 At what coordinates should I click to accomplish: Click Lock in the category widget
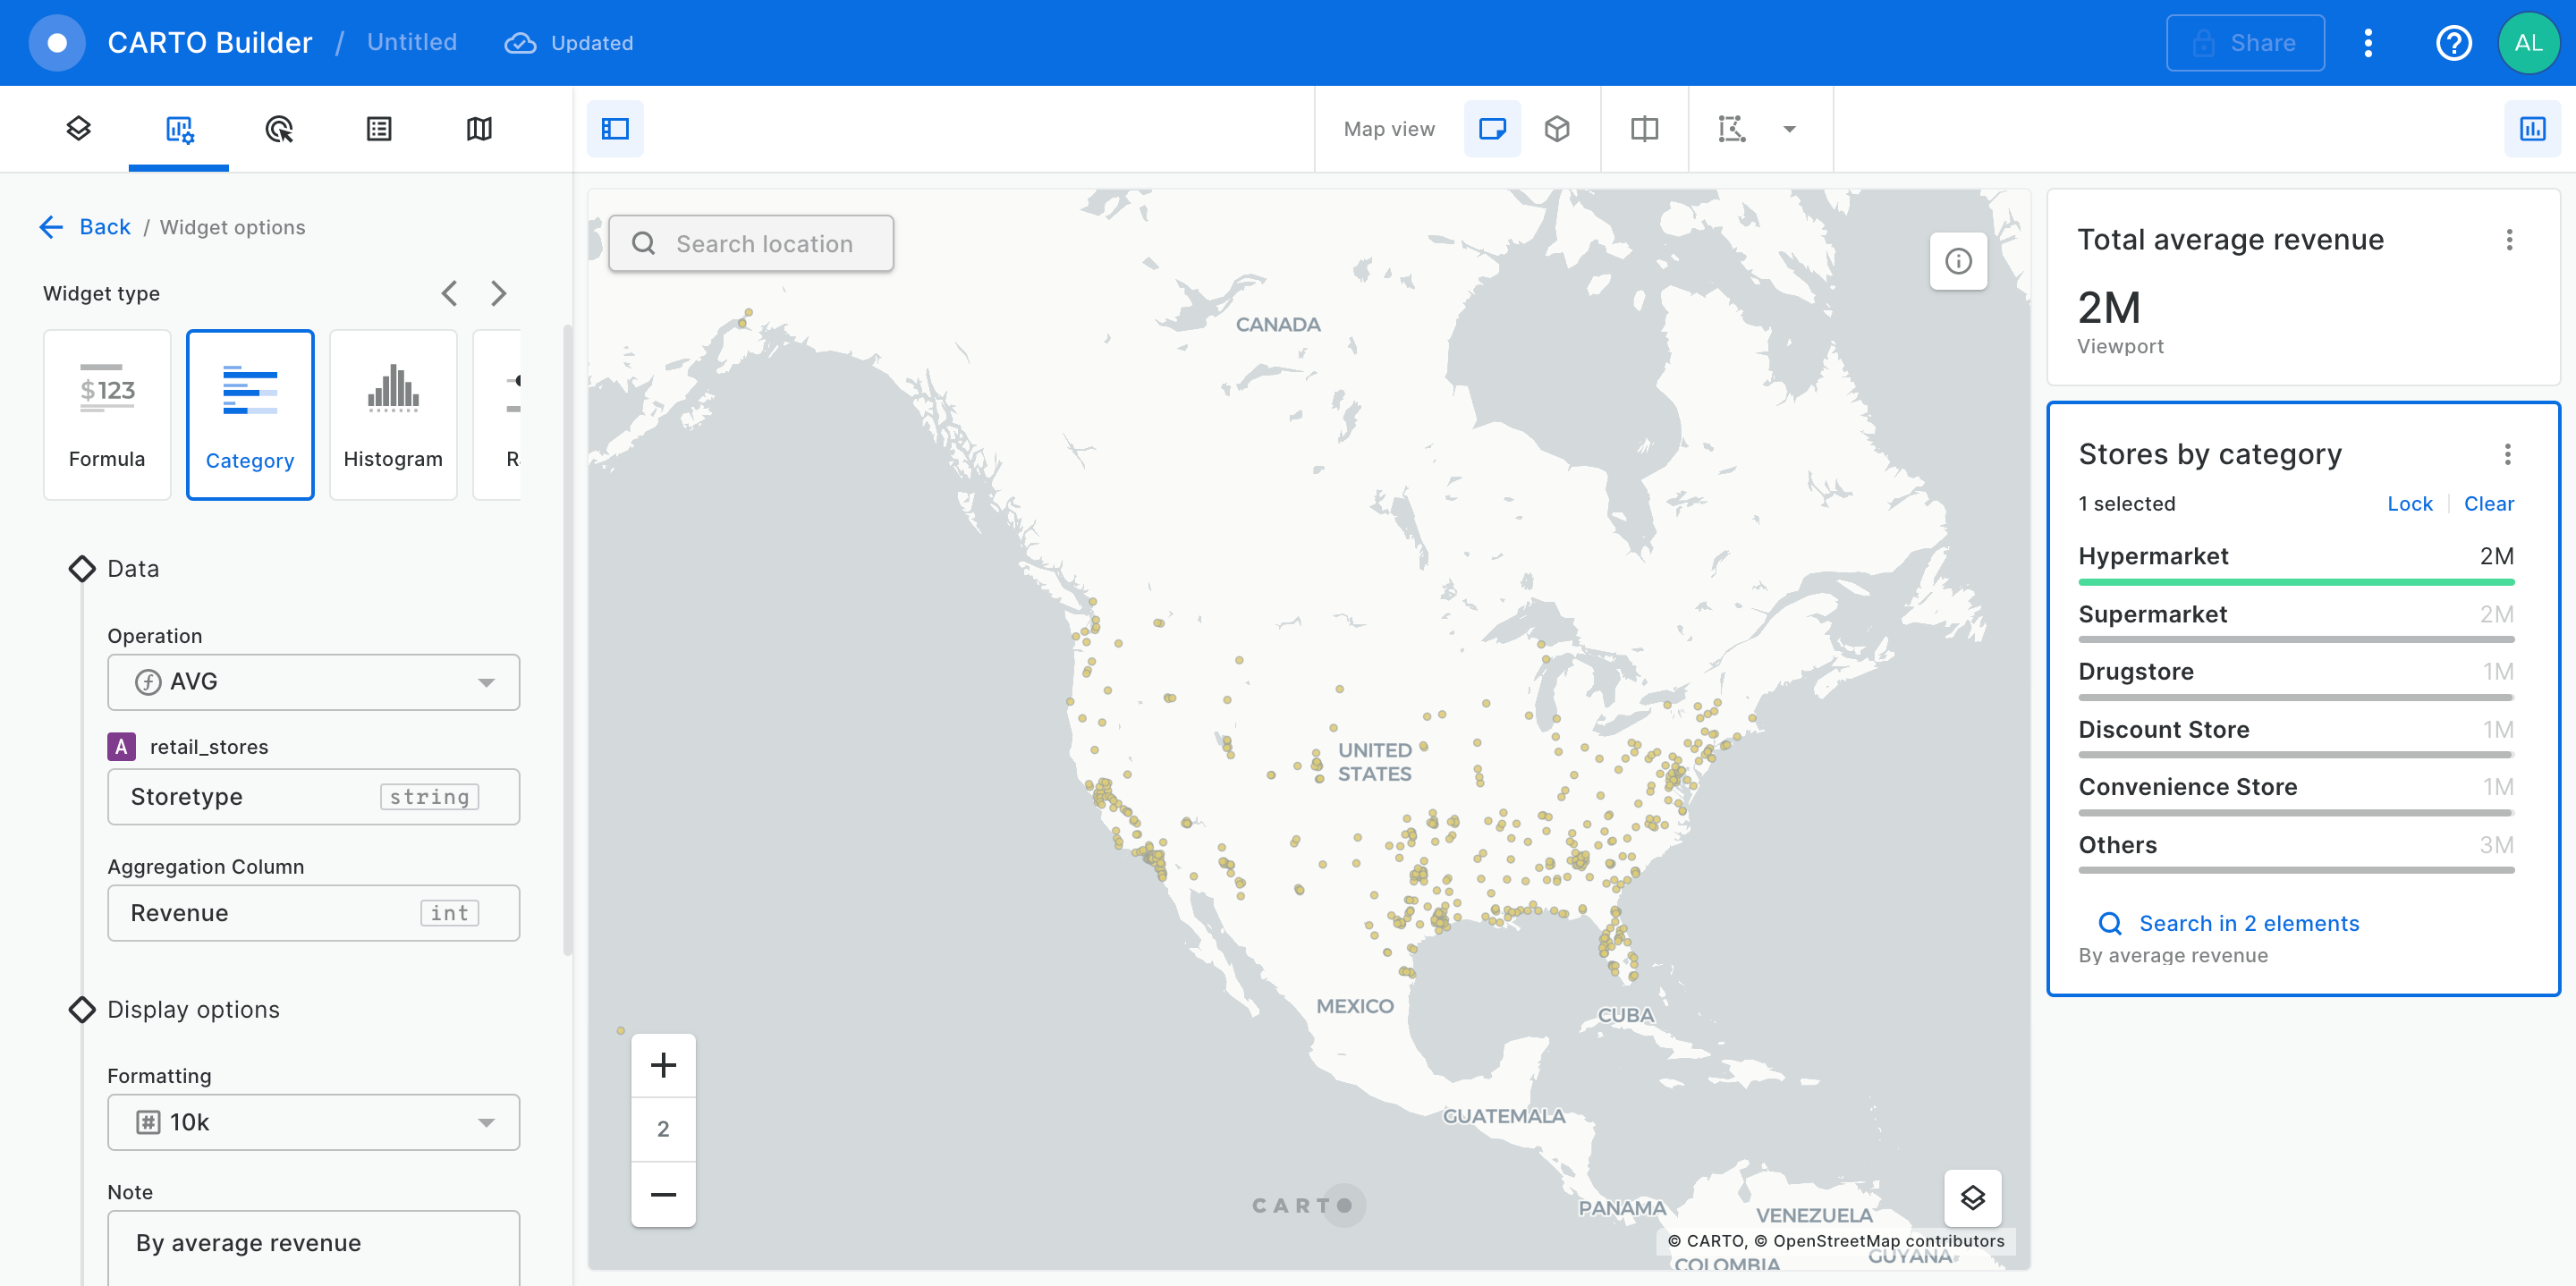click(2409, 503)
